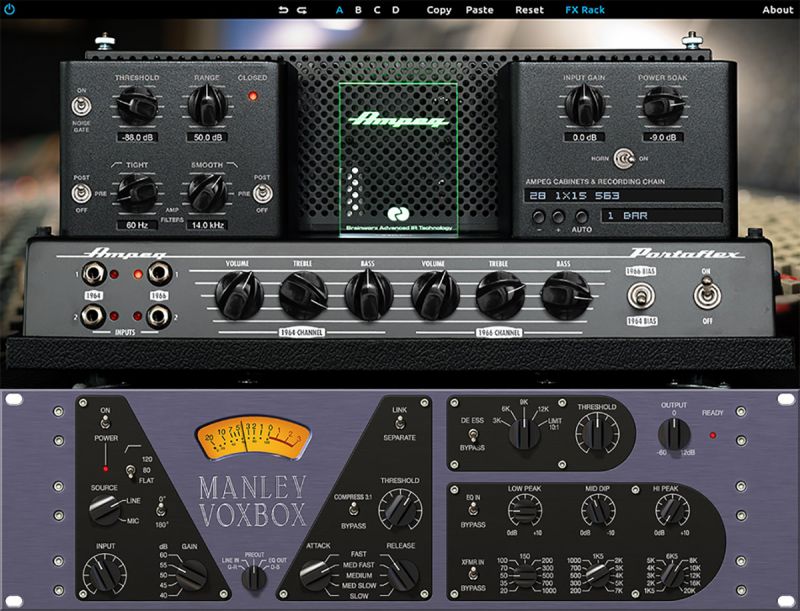The height and width of the screenshot is (611, 800).
Task: Click the 50.0 dB range value field
Action: coord(207,137)
